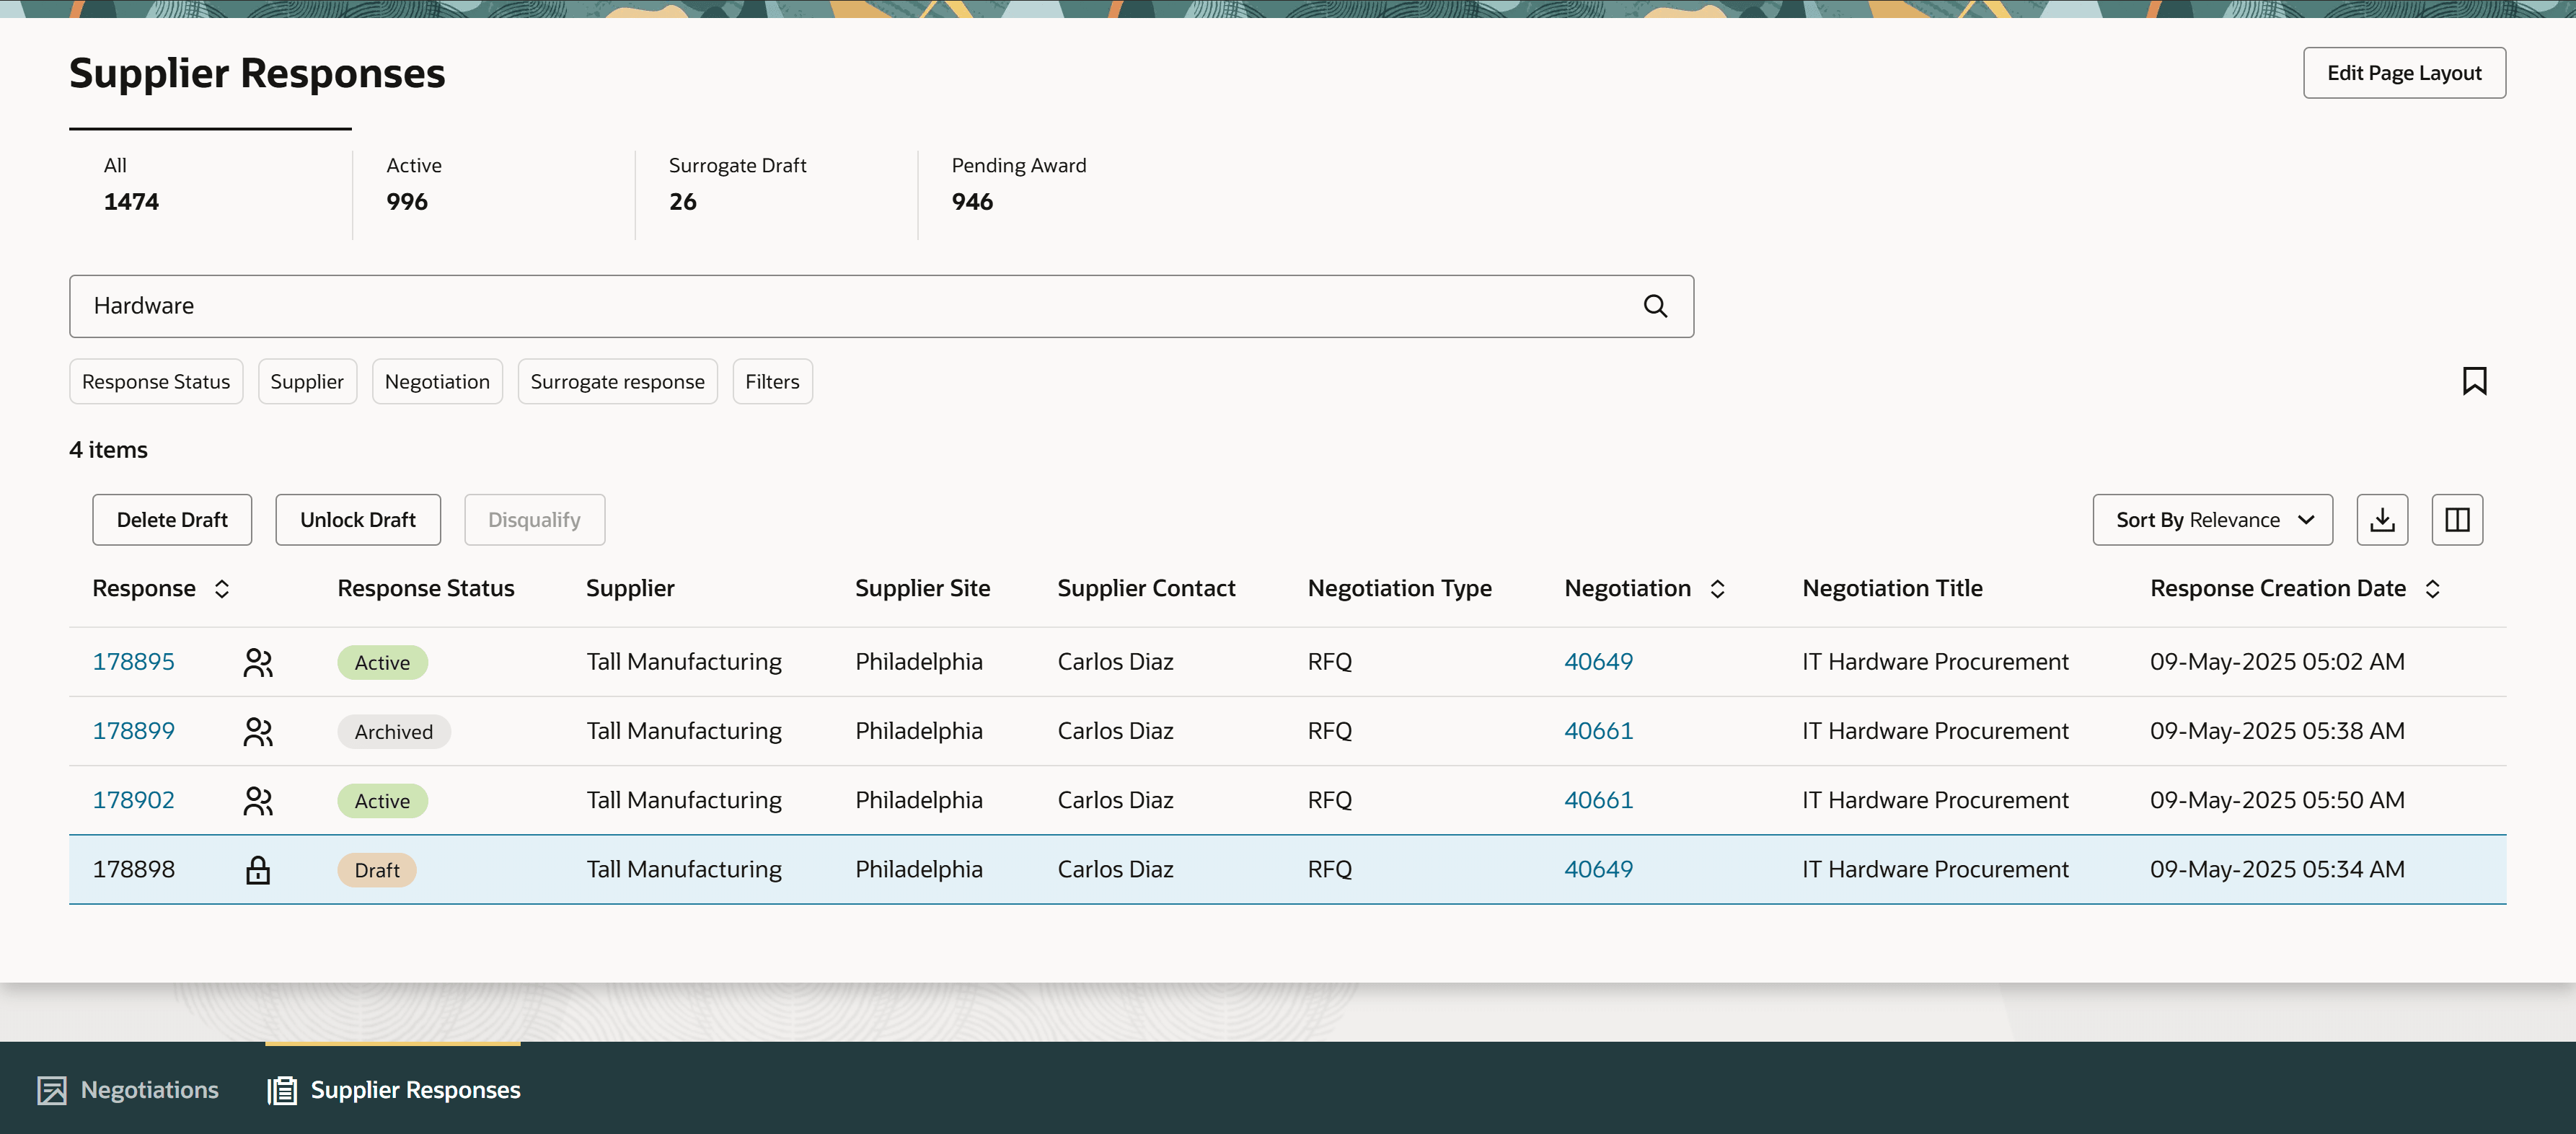The image size is (2576, 1134).
Task: Click the group icon beside response 178902
Action: (x=258, y=799)
